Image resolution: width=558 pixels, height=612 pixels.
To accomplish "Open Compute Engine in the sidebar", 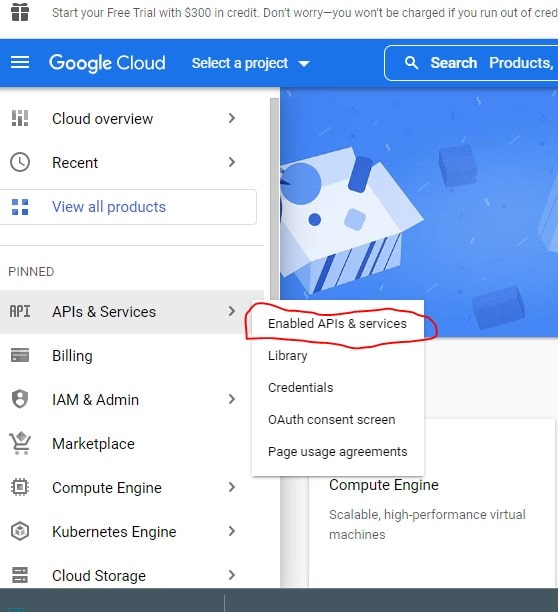I will [132, 487].
